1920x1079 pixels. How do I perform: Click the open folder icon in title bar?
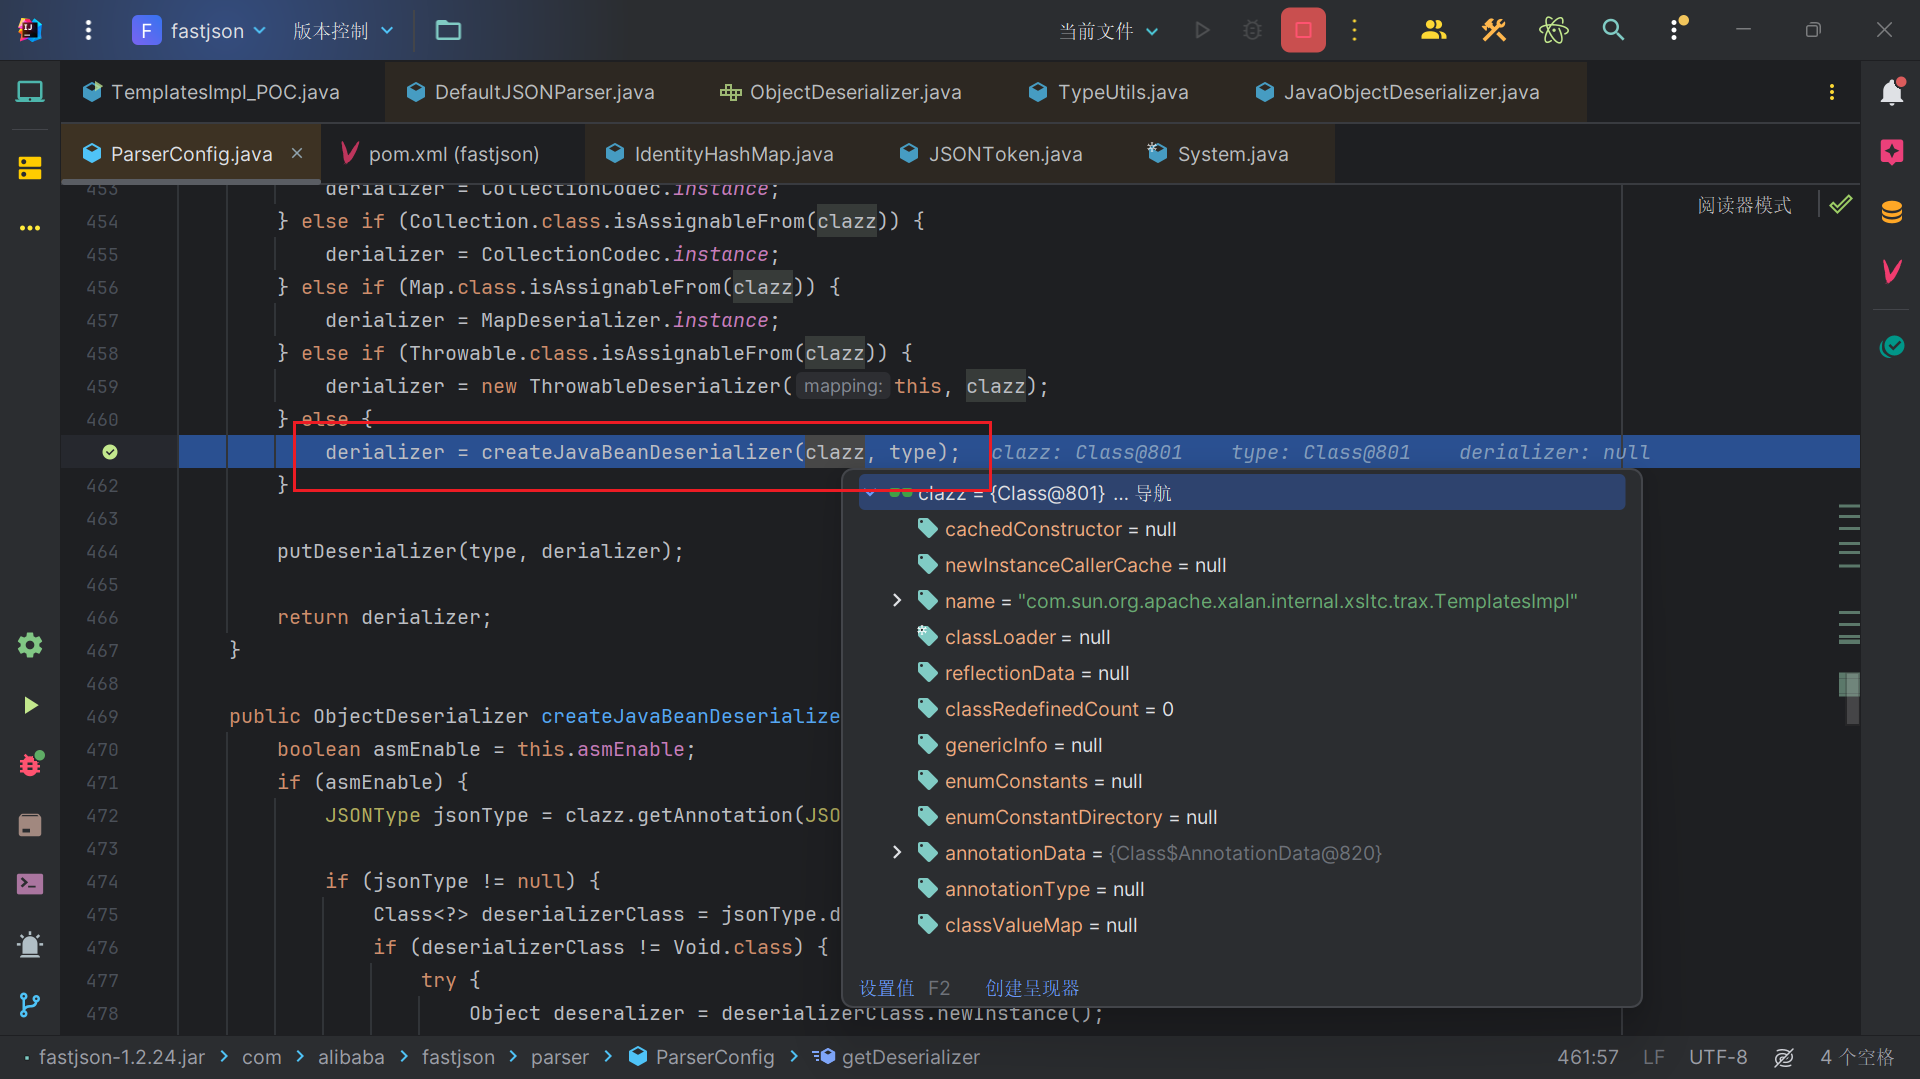pos(448,30)
